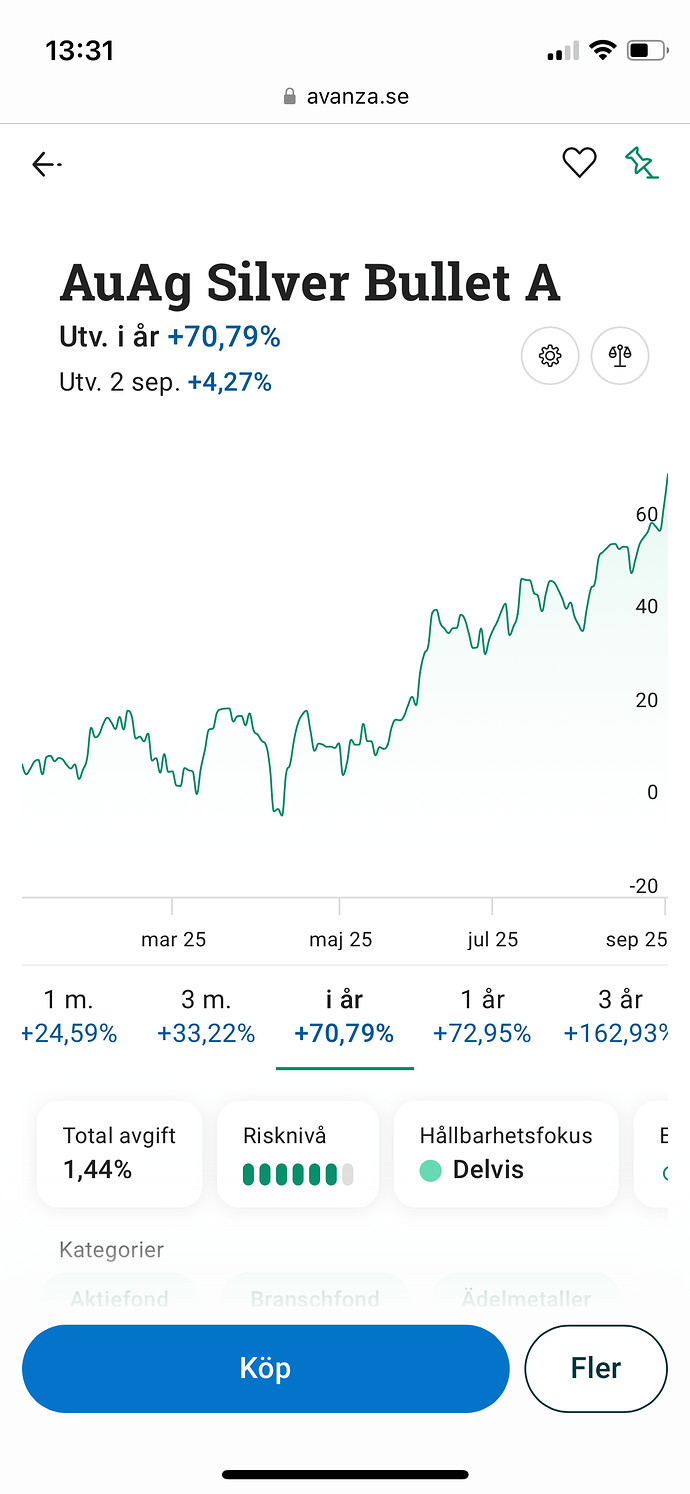
Task: Select the 1 m. period tab
Action: click(69, 1016)
